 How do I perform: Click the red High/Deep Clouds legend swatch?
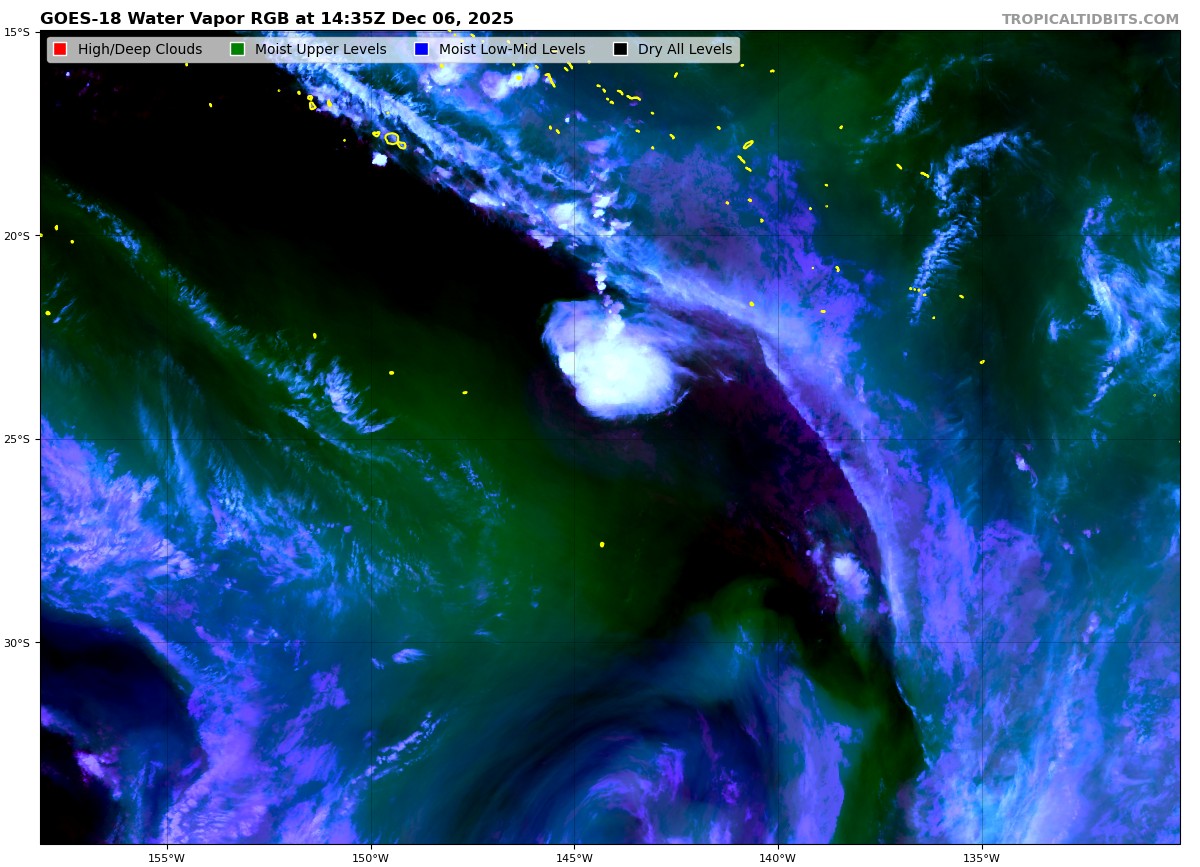click(x=60, y=49)
